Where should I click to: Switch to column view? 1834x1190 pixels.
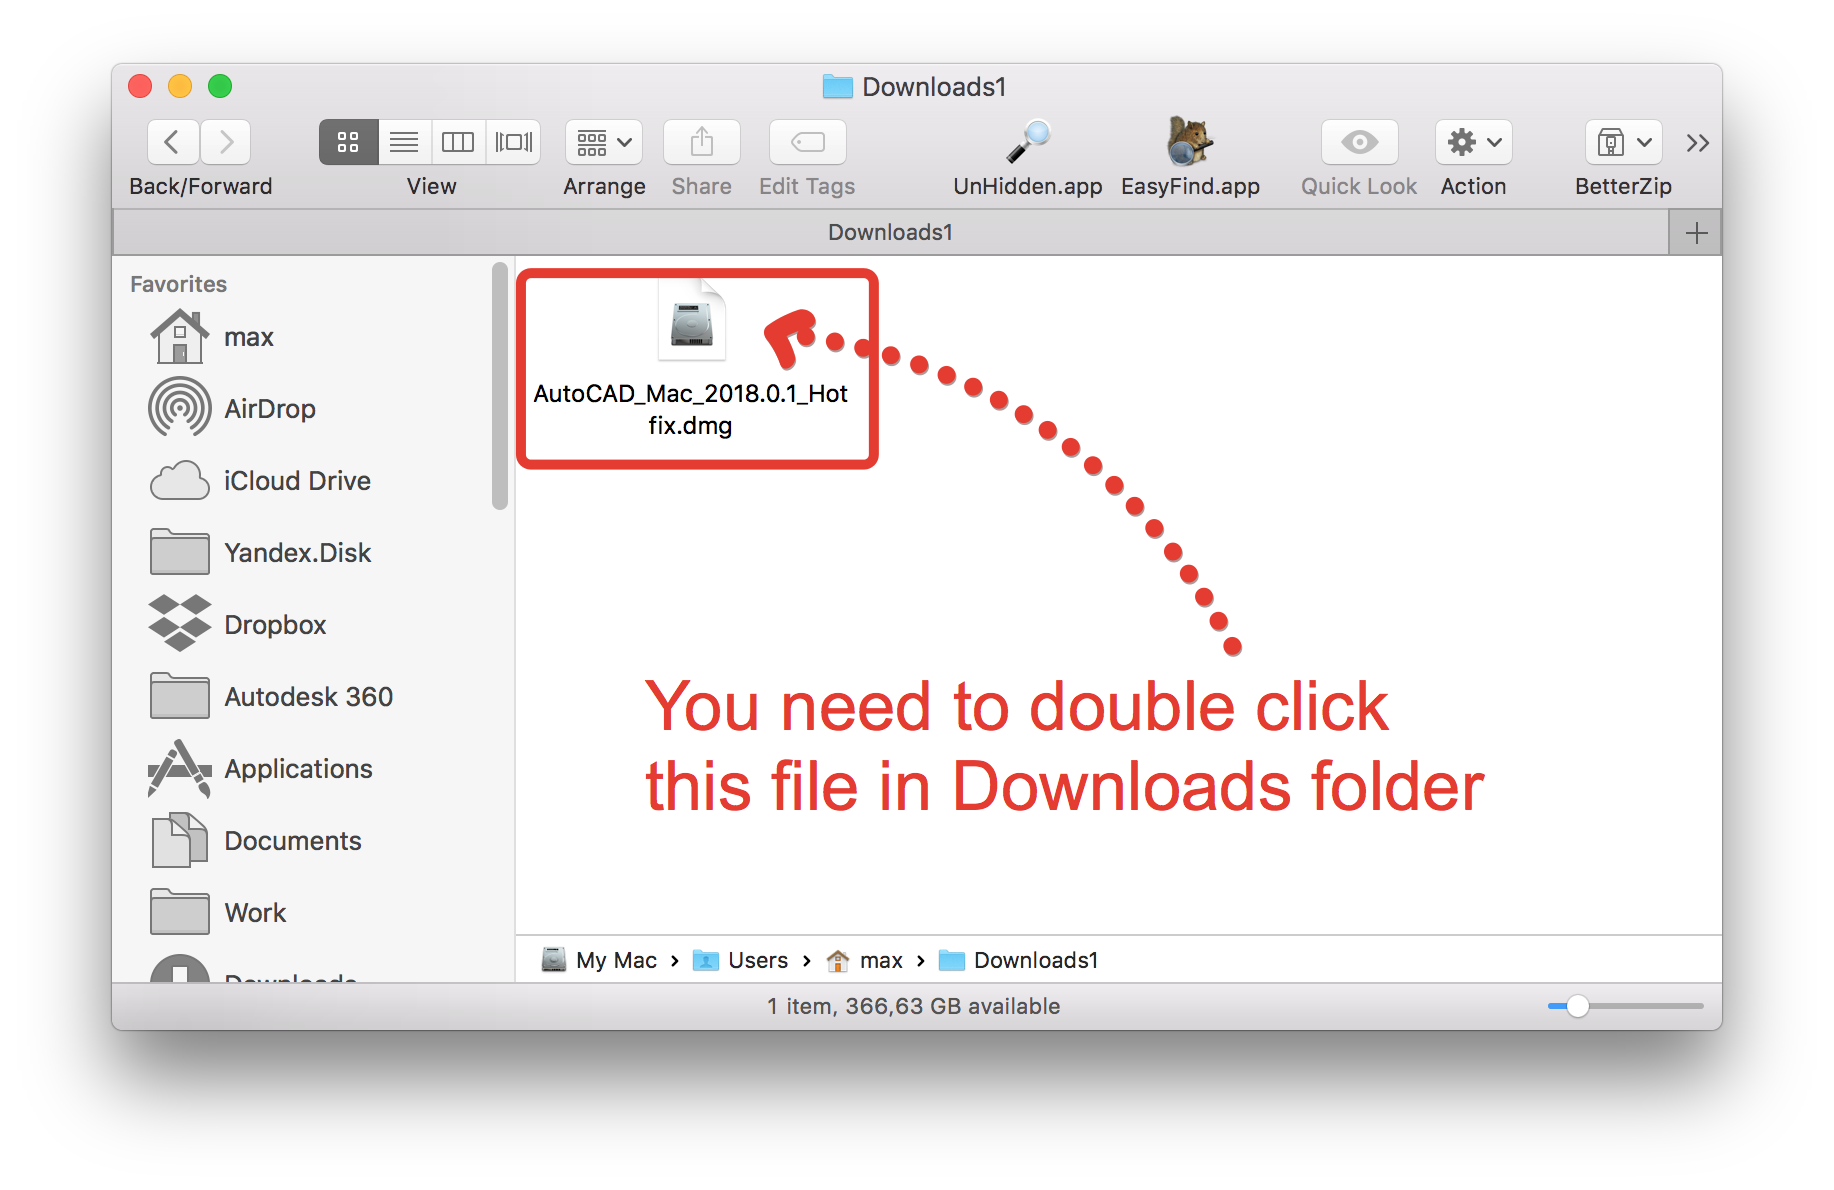(458, 142)
